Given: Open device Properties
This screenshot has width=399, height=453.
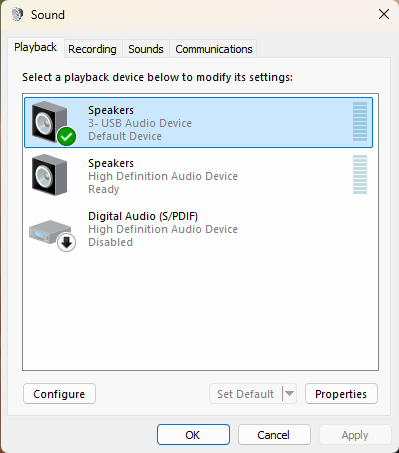Looking at the screenshot, I should pos(341,394).
